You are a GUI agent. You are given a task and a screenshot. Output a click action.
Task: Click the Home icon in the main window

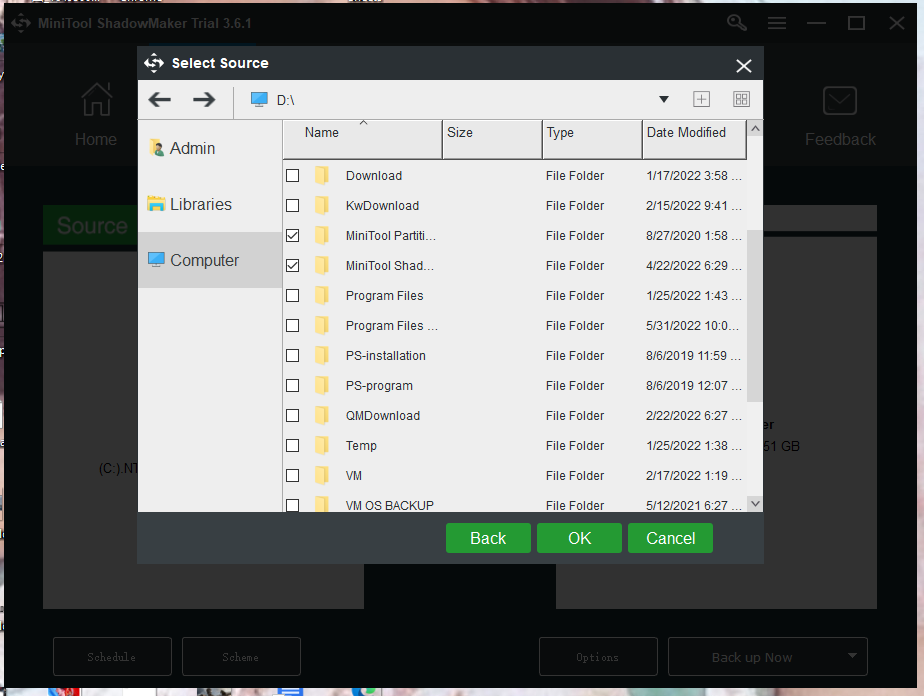(x=96, y=99)
